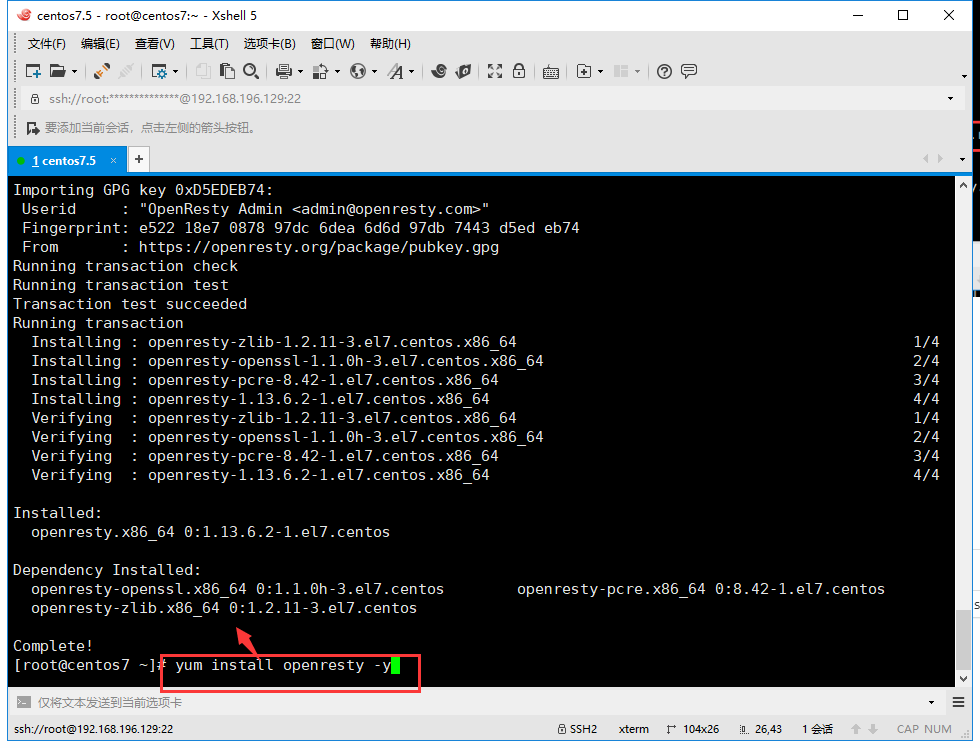Open the 帮助(H) menu
980x748 pixels.
390,44
